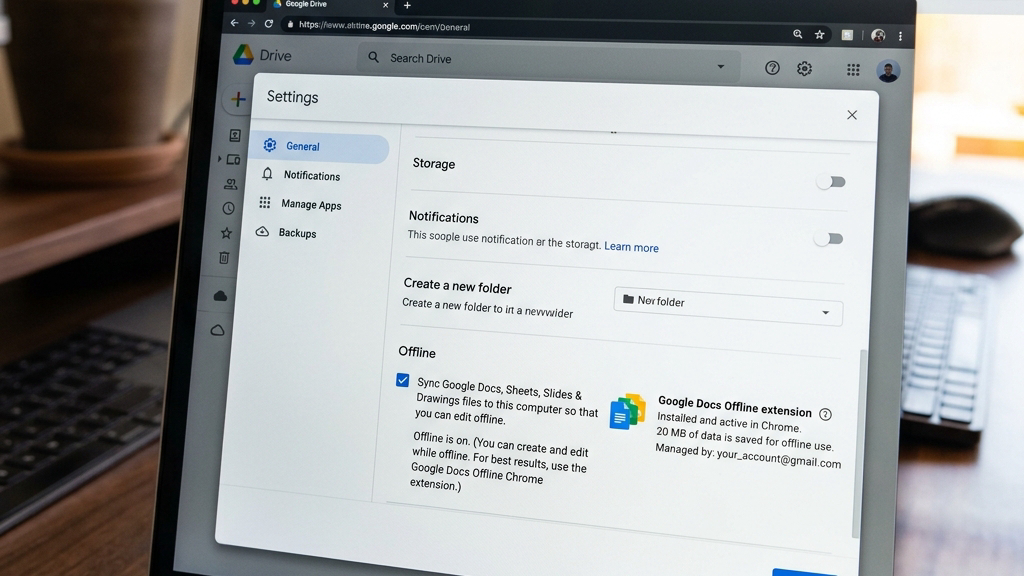
Task: Click the zoom magnifier in address bar
Action: coord(797,34)
